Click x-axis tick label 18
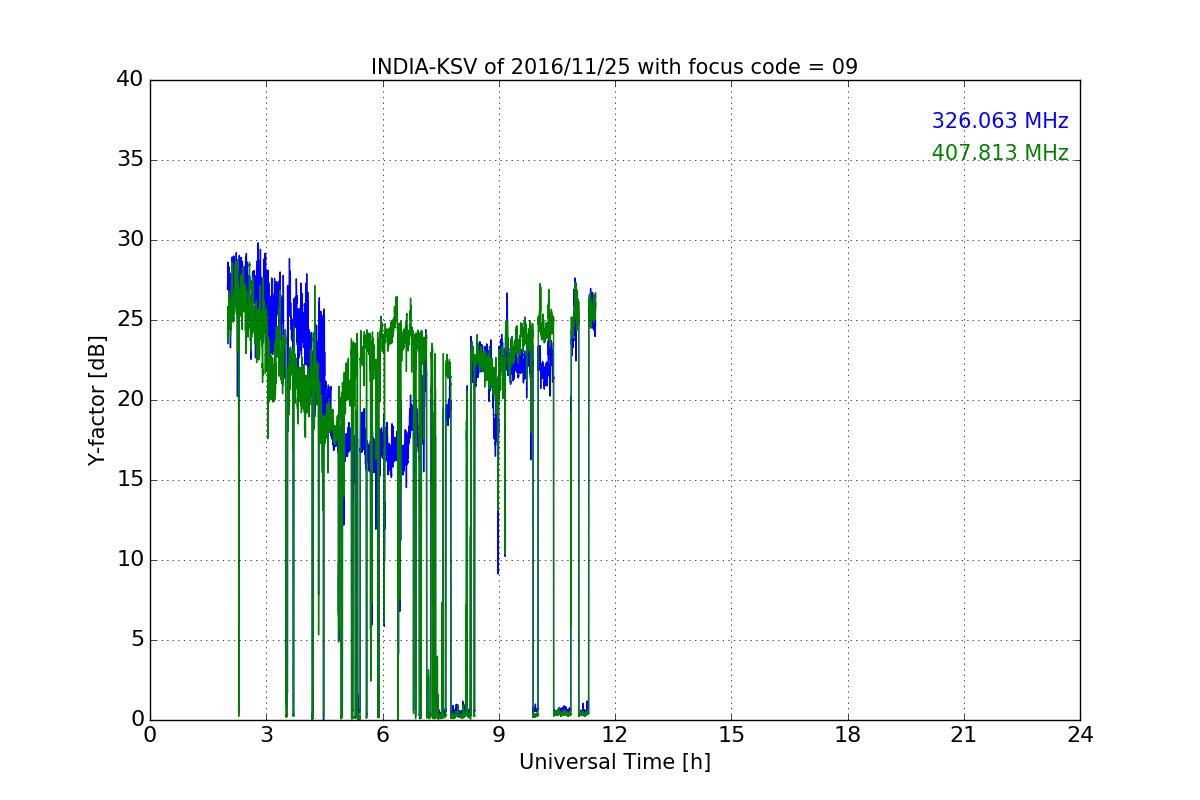1200x800 pixels. pyautogui.click(x=847, y=735)
